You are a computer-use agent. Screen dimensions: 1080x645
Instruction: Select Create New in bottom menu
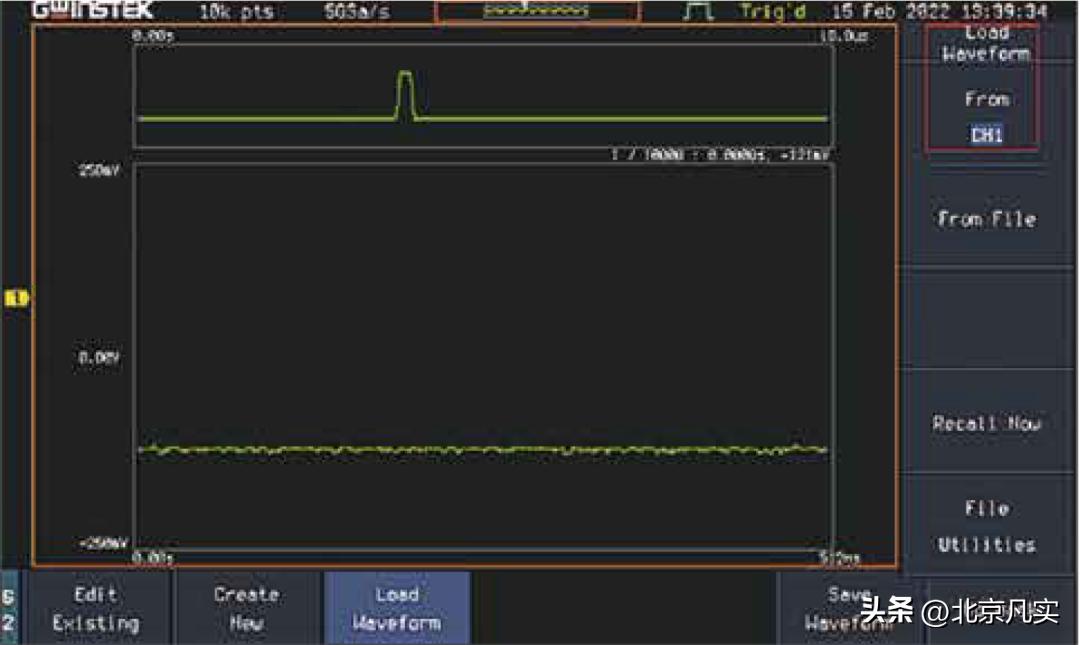[x=246, y=608]
